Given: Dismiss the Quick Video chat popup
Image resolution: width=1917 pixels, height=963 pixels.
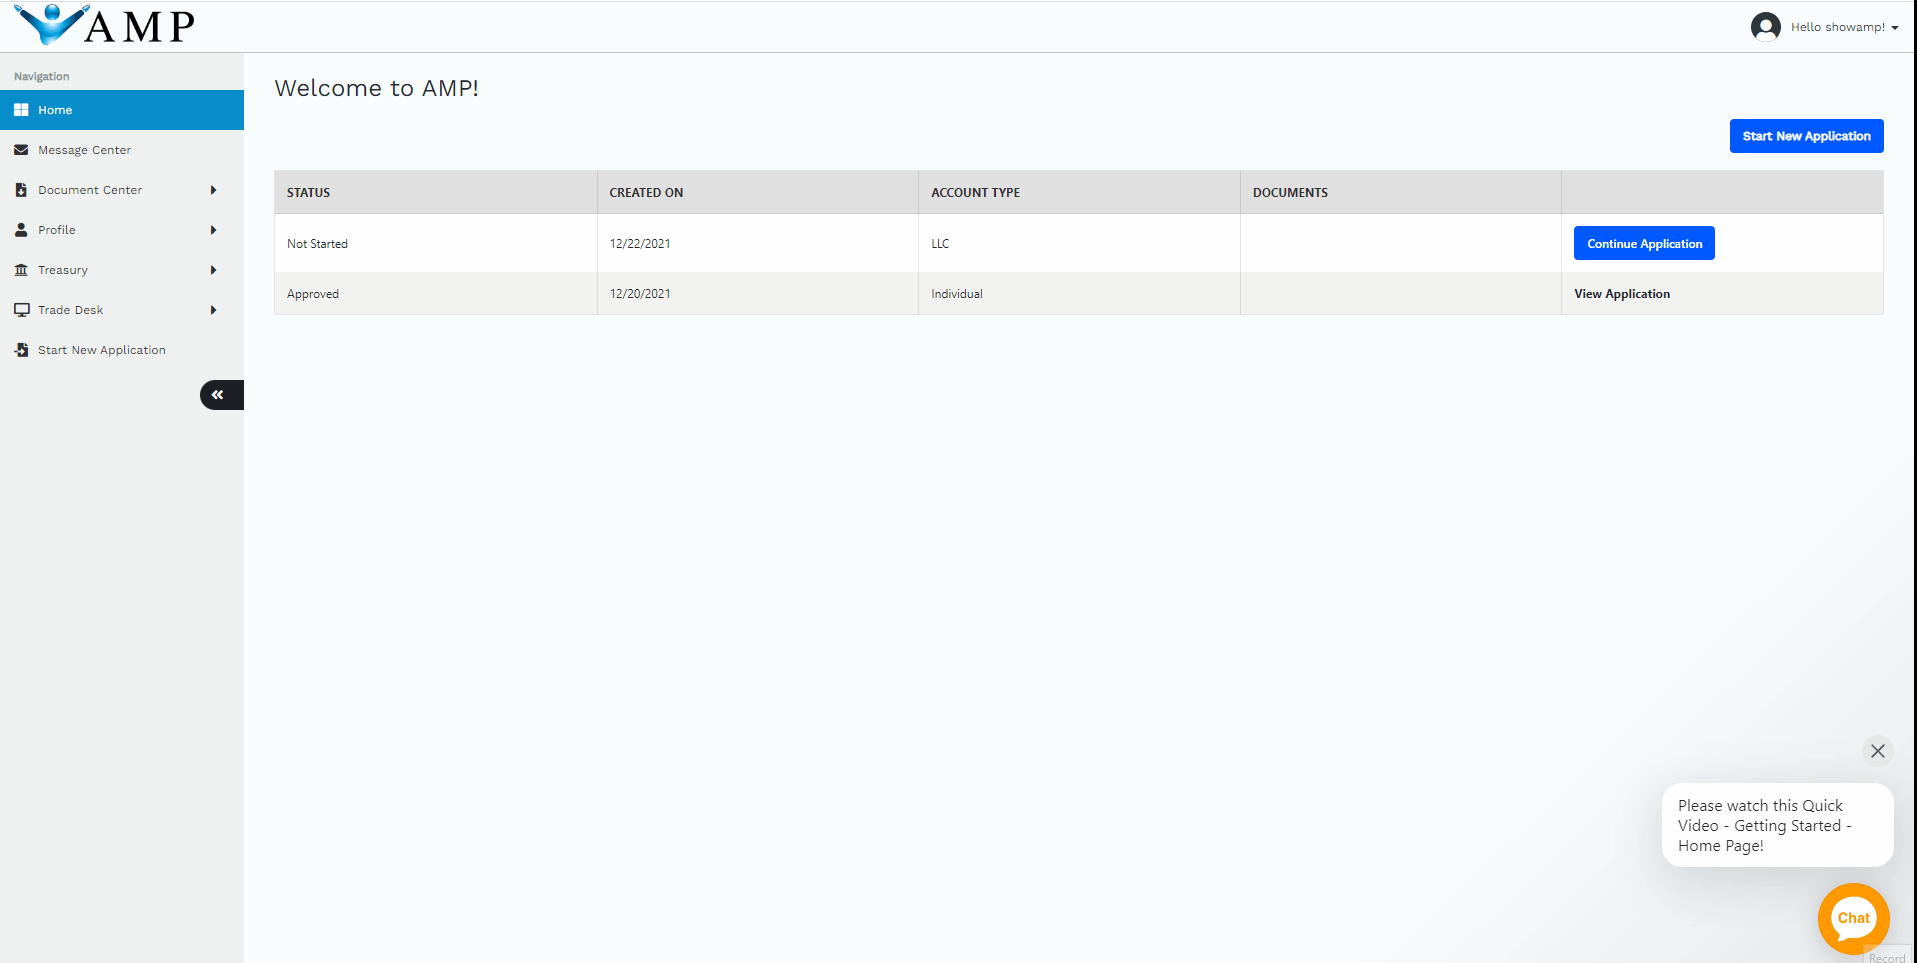Looking at the screenshot, I should (1877, 751).
